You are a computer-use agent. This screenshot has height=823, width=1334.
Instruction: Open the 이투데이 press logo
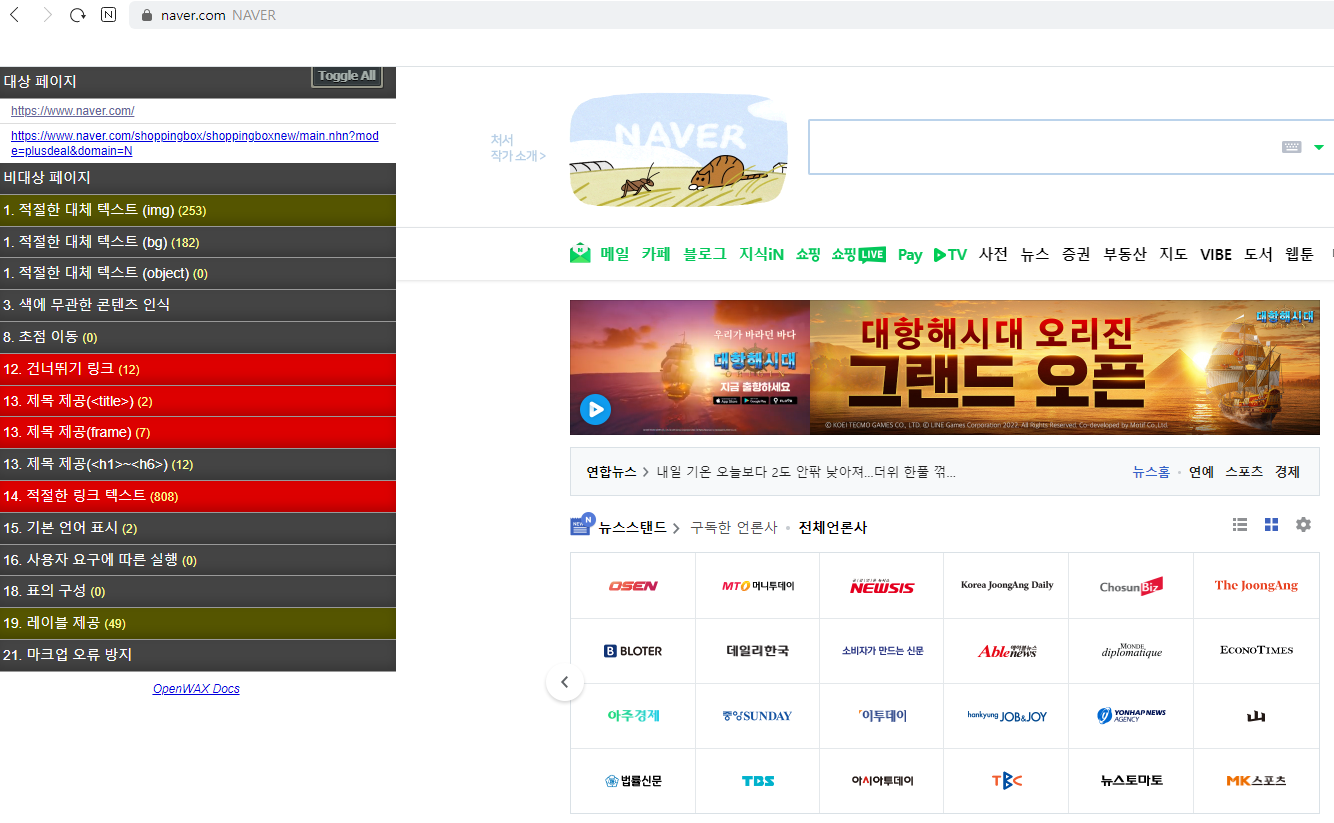coord(882,716)
